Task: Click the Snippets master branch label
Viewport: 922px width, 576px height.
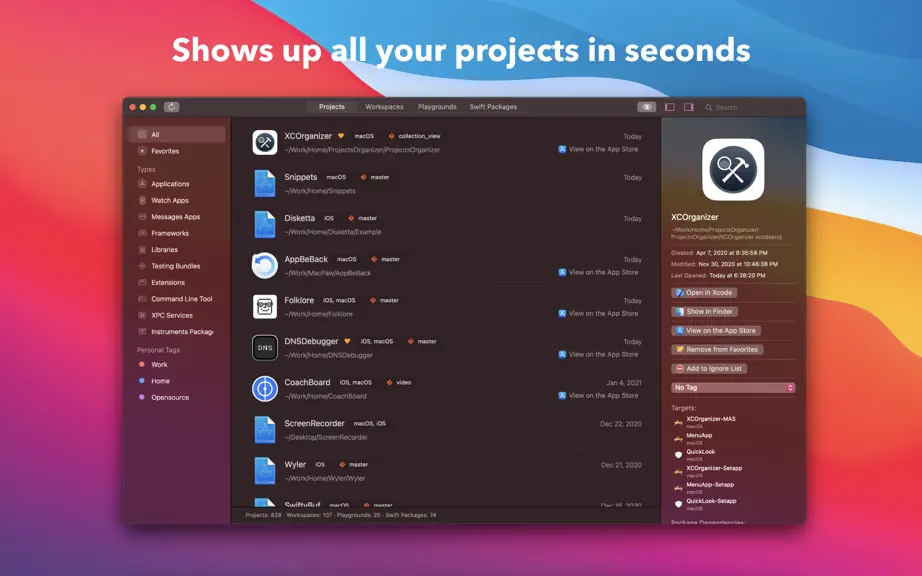Action: point(375,177)
